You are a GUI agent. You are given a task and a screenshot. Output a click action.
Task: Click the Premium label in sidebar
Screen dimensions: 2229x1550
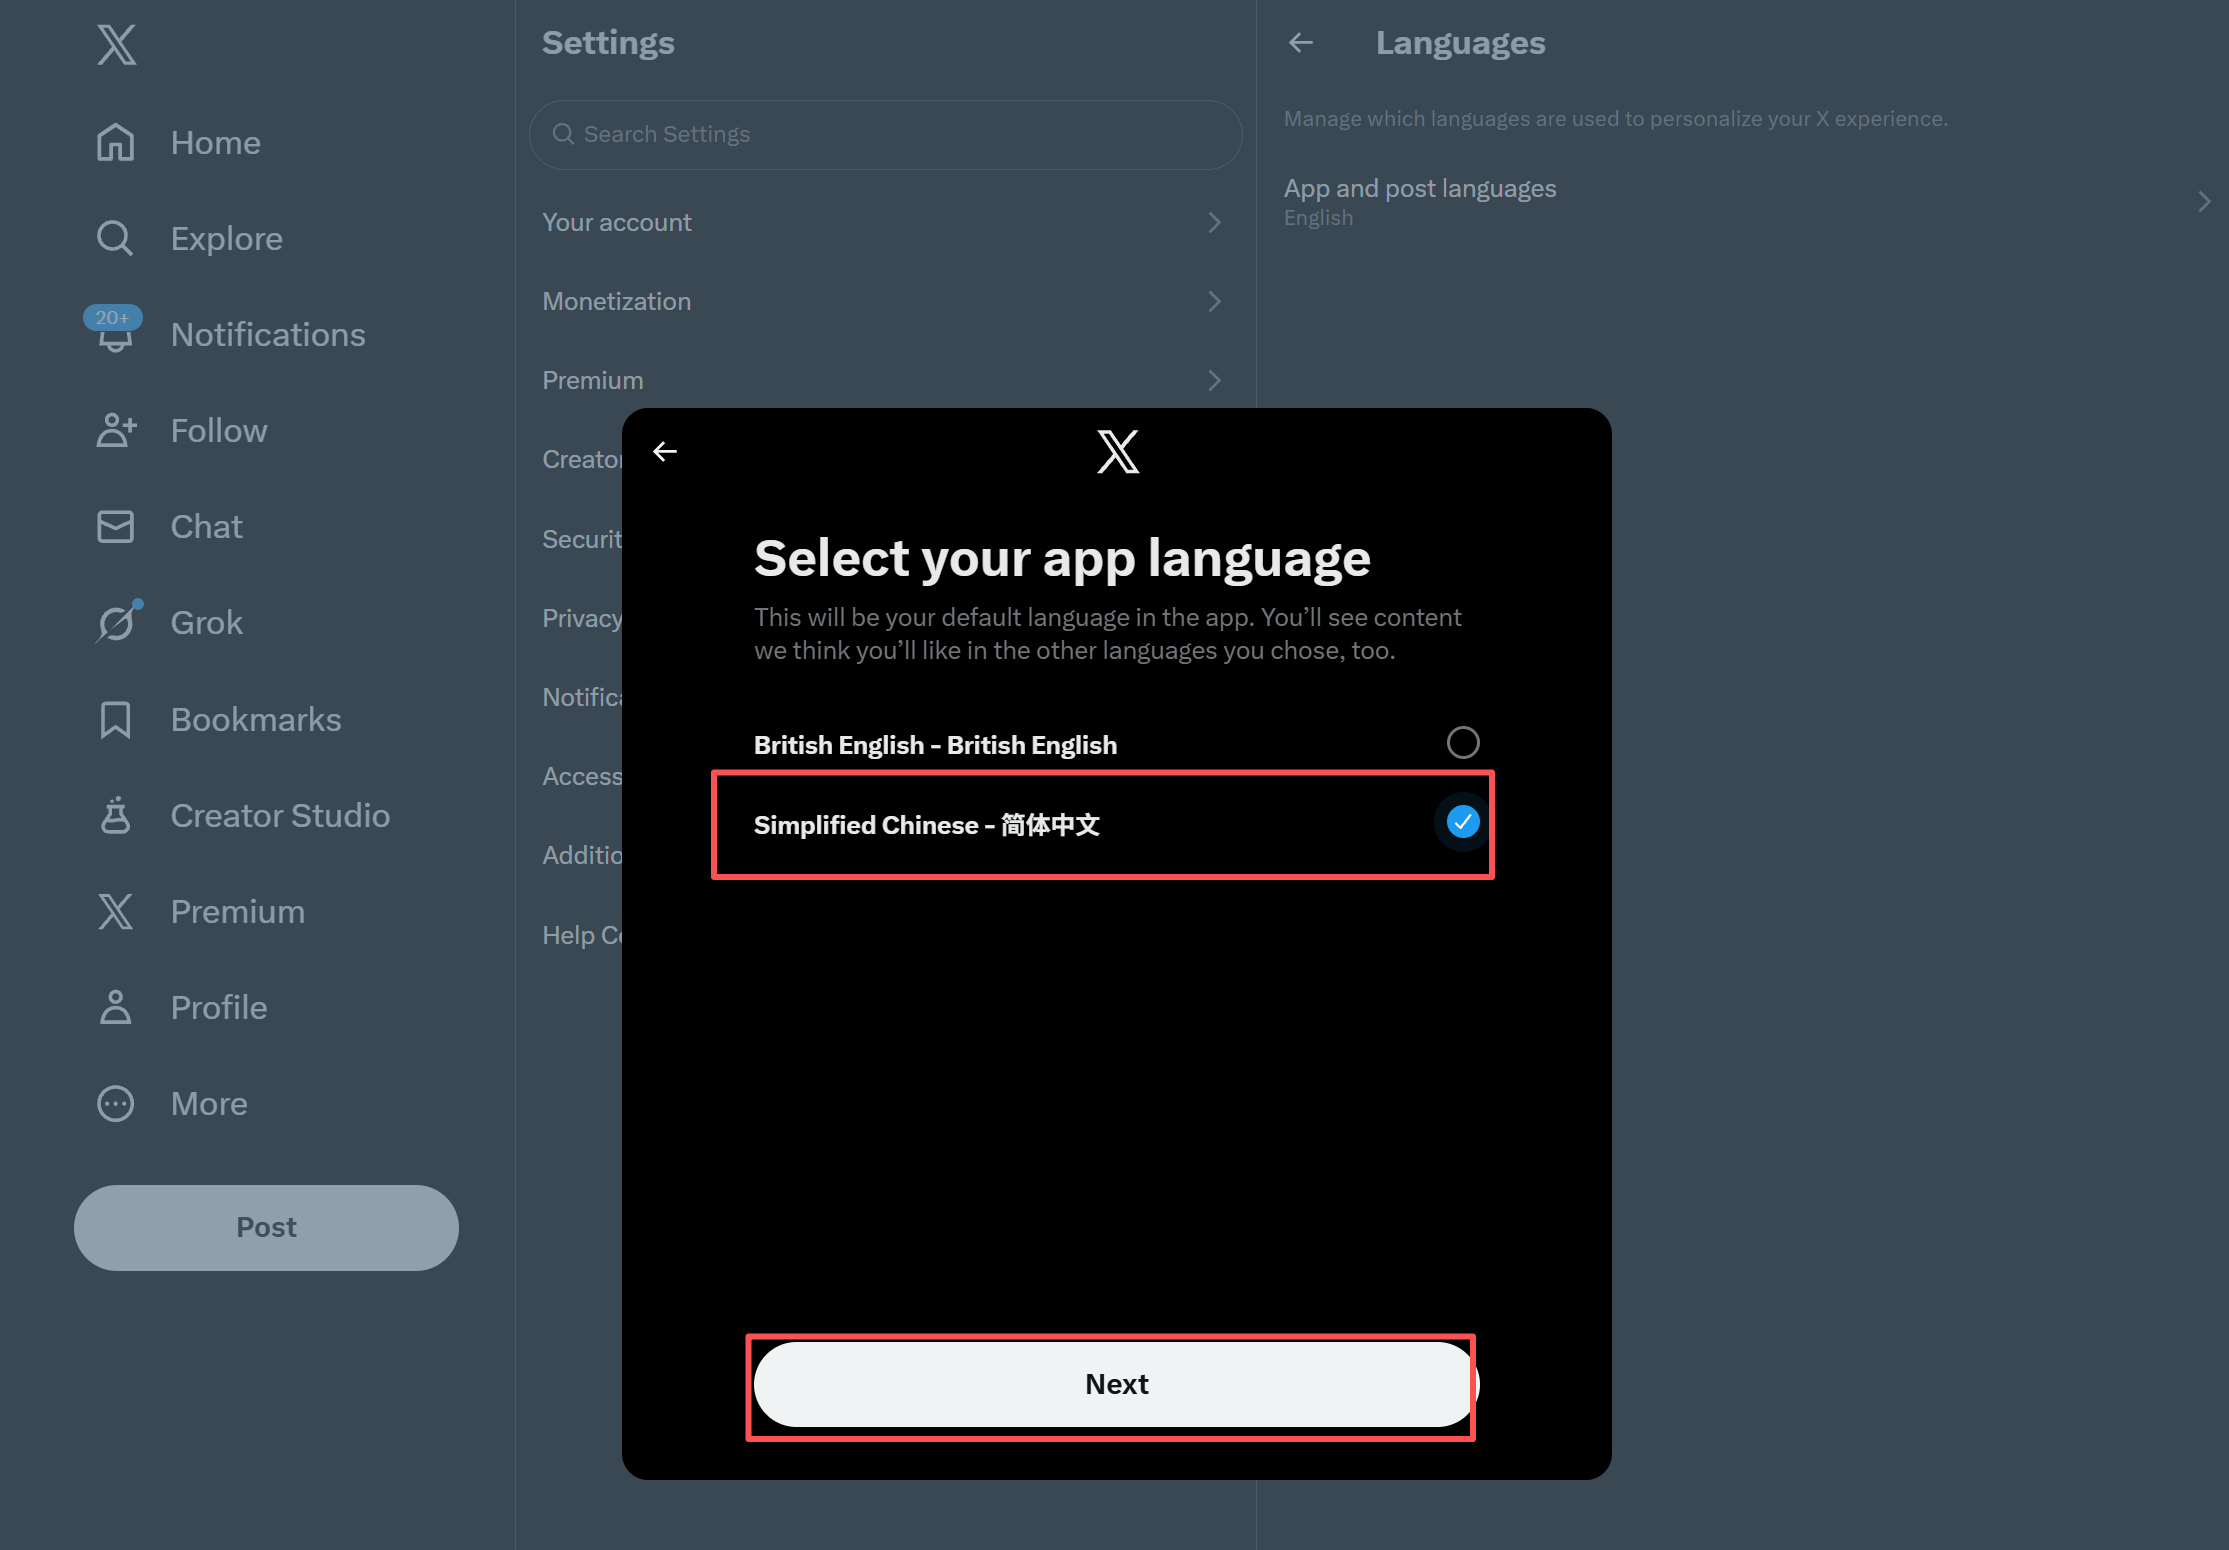point(237,912)
